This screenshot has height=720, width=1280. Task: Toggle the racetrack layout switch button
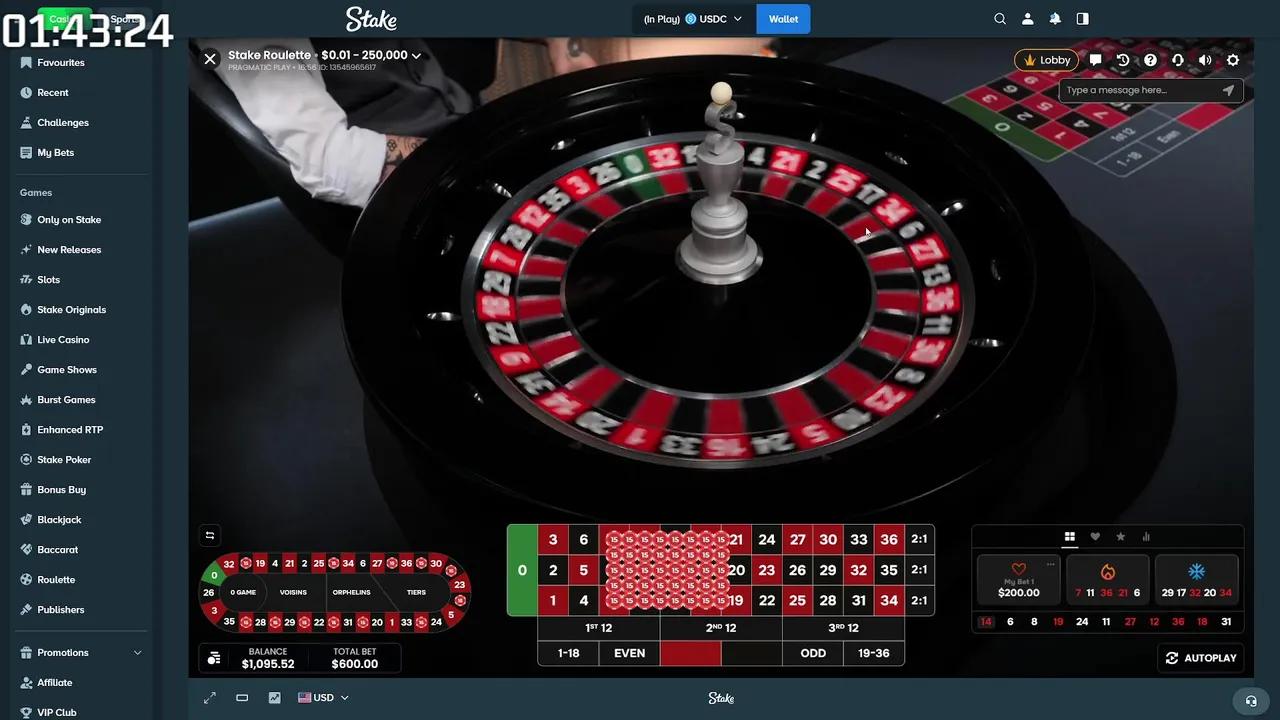[210, 535]
